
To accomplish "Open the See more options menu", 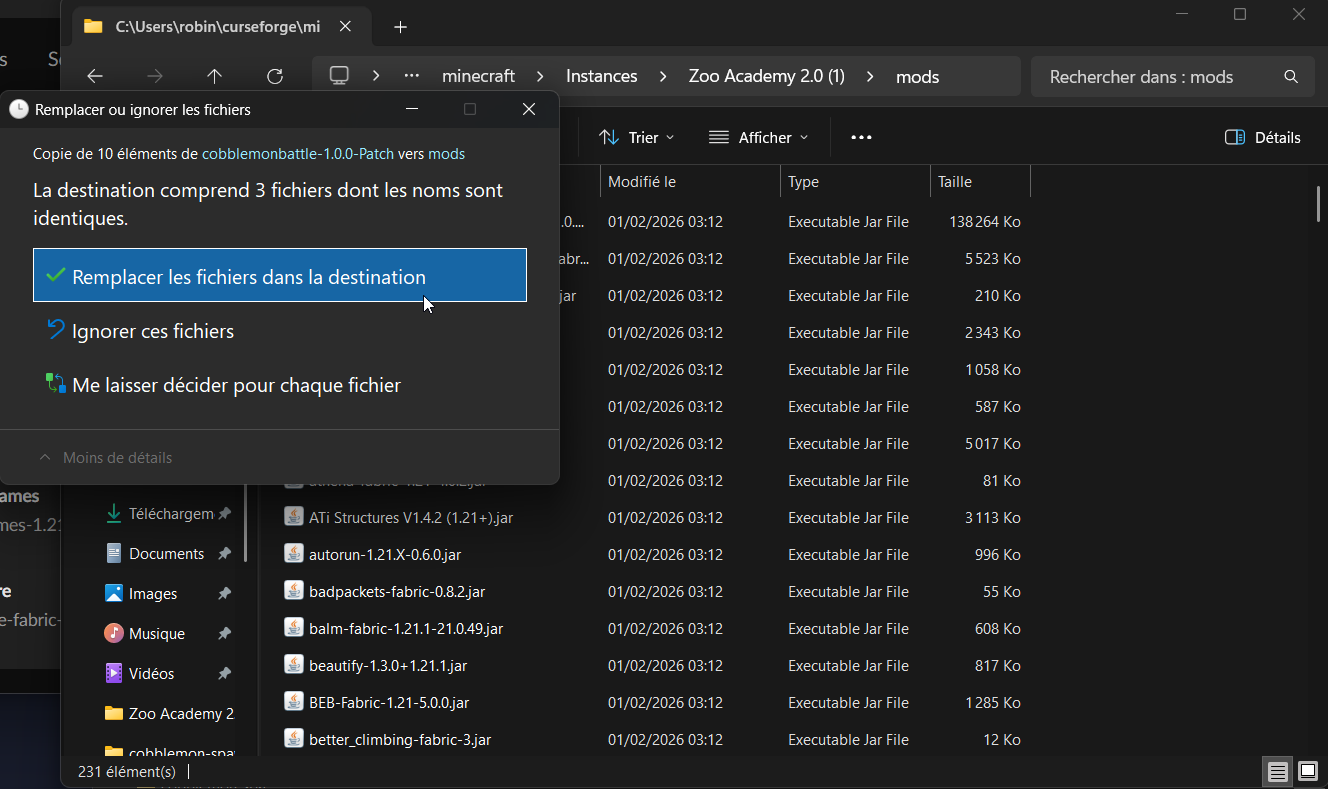I will coord(861,138).
